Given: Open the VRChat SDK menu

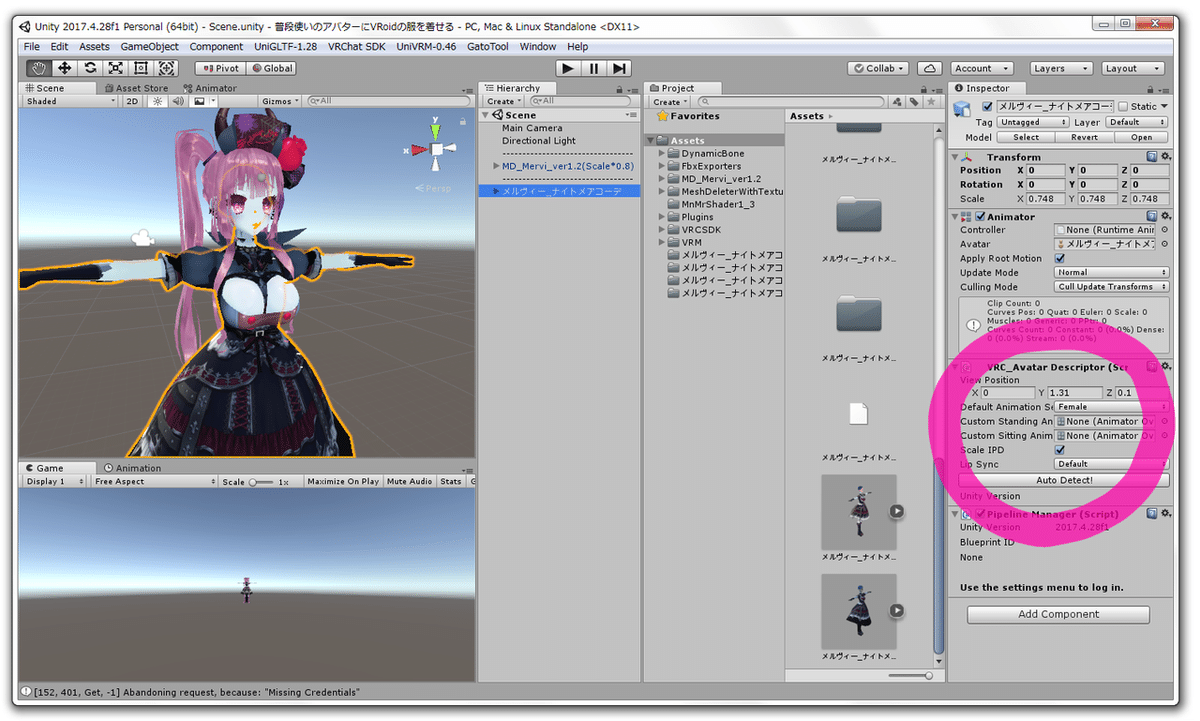Looking at the screenshot, I should click(357, 46).
